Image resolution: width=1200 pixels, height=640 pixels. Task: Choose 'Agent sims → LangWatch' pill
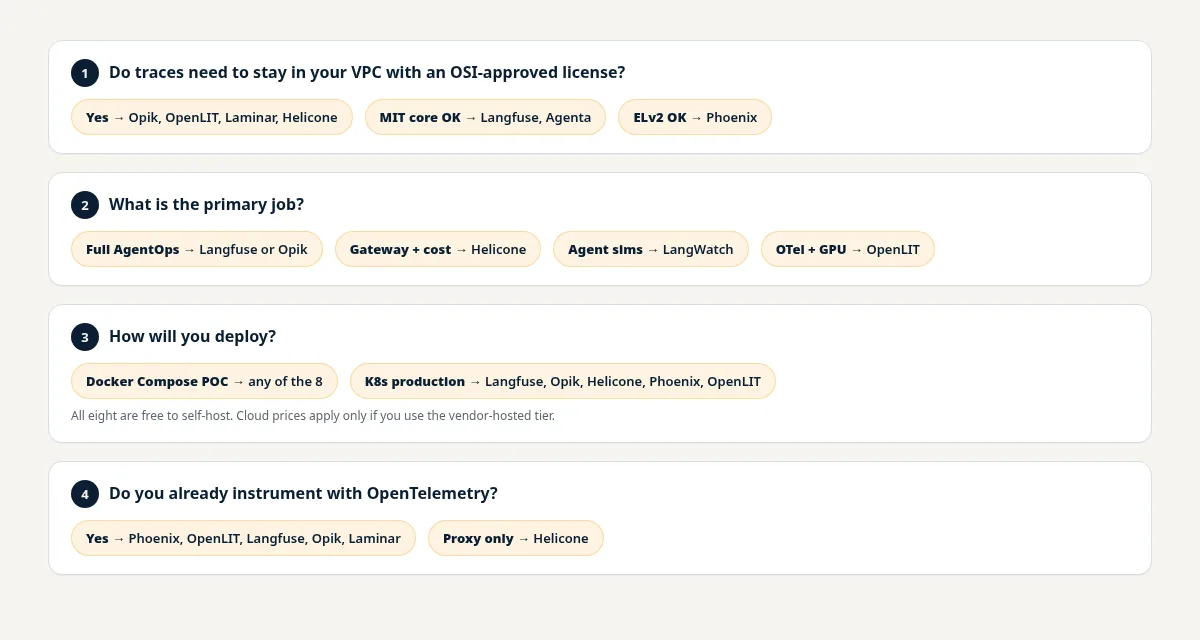click(x=651, y=249)
